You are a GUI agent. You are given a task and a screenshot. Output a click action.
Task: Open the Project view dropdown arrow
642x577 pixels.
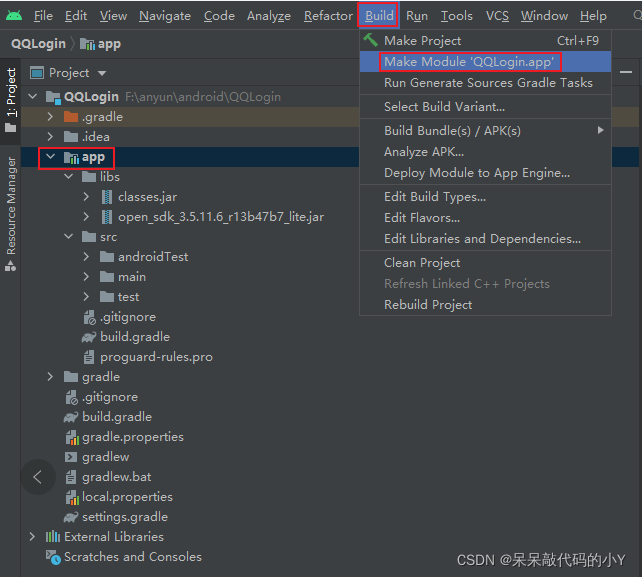[x=102, y=73]
